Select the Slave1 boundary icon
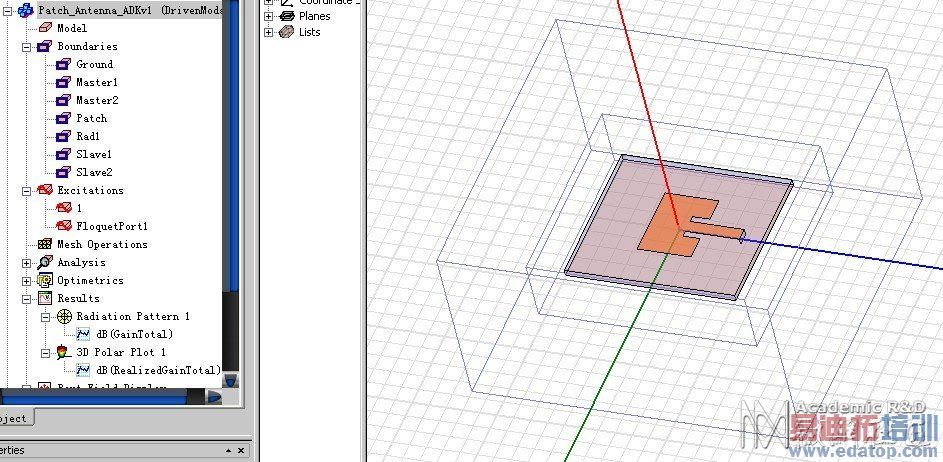The height and width of the screenshot is (462, 943). pyautogui.click(x=63, y=154)
